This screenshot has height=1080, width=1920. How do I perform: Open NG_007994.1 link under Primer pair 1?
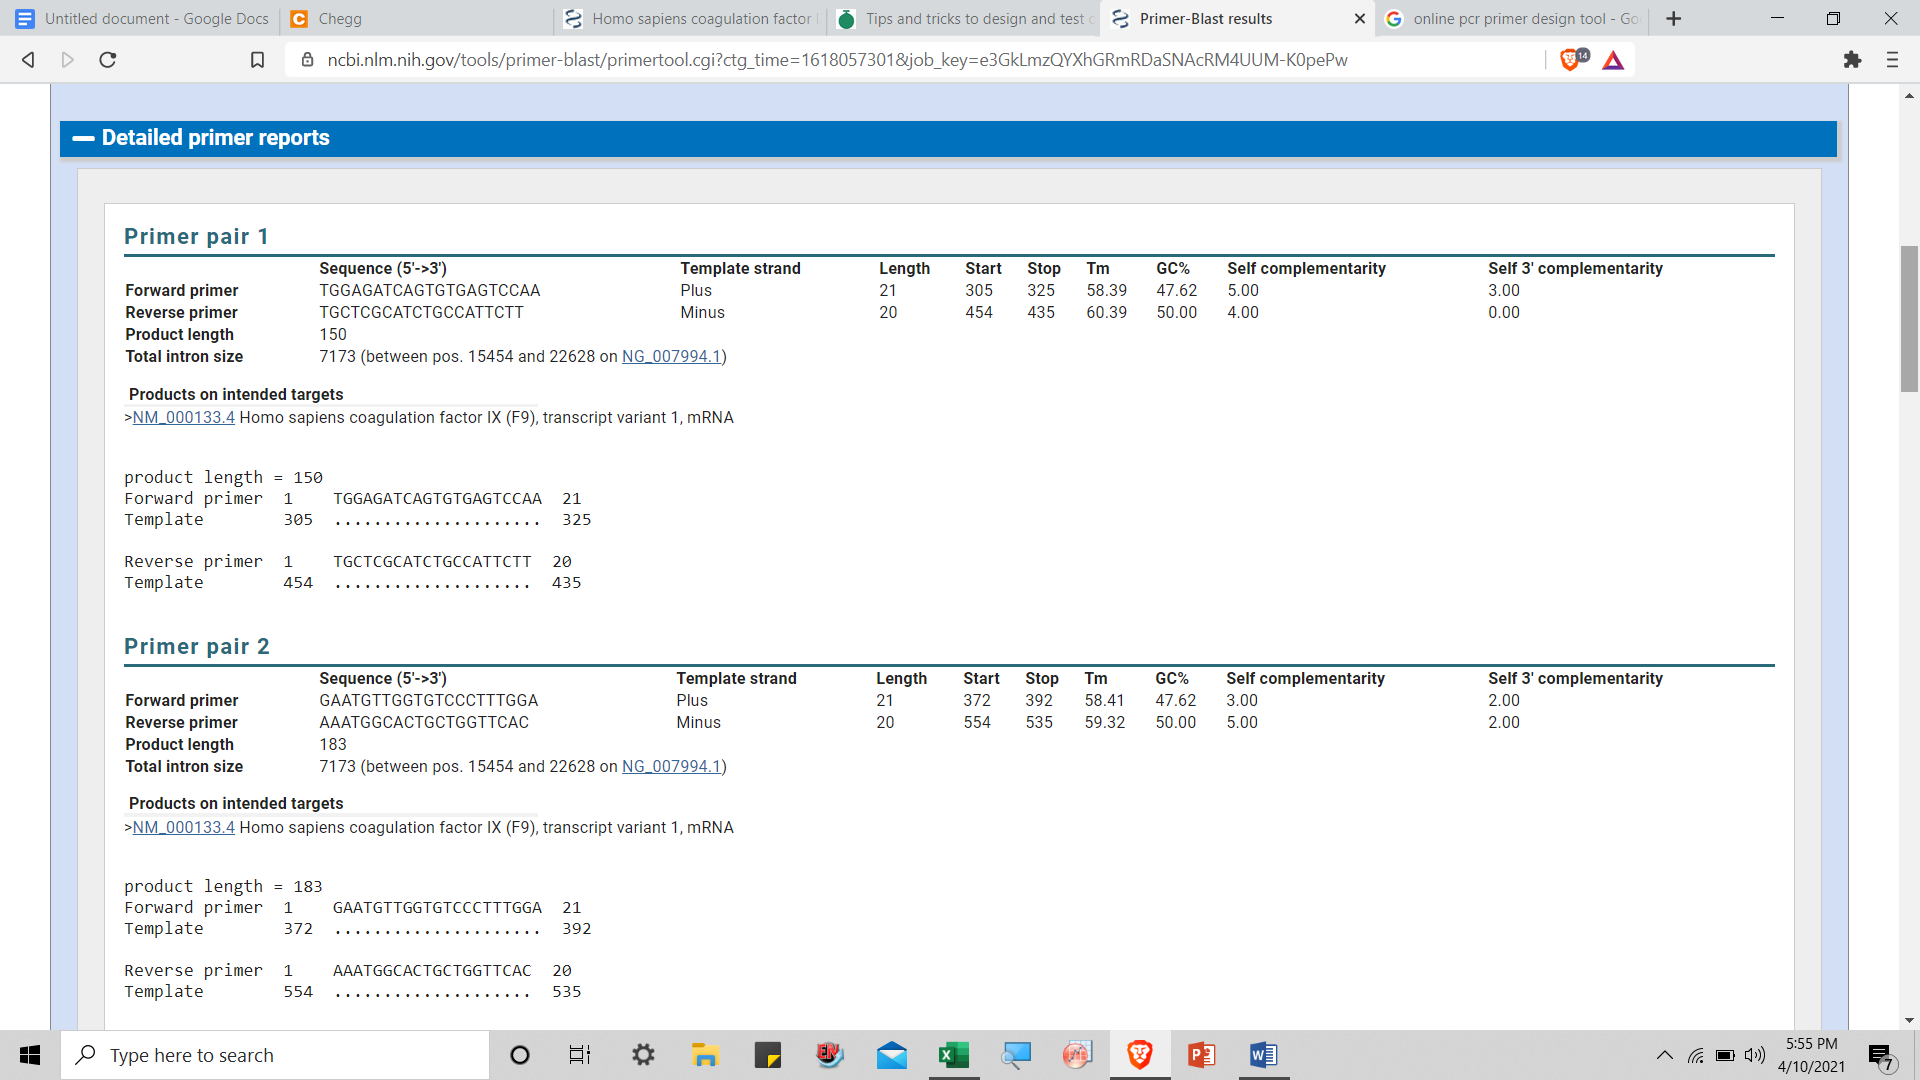click(671, 357)
